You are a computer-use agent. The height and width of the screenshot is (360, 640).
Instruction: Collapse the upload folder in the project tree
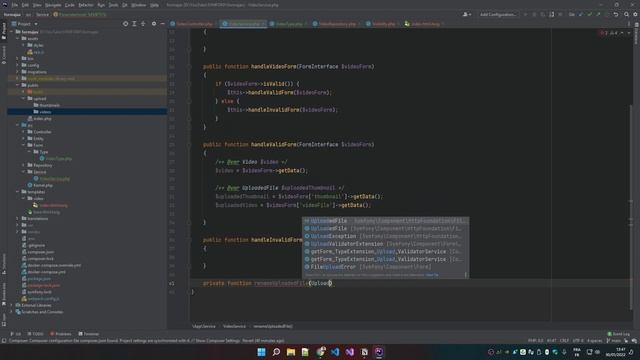pyautogui.click(x=24, y=98)
